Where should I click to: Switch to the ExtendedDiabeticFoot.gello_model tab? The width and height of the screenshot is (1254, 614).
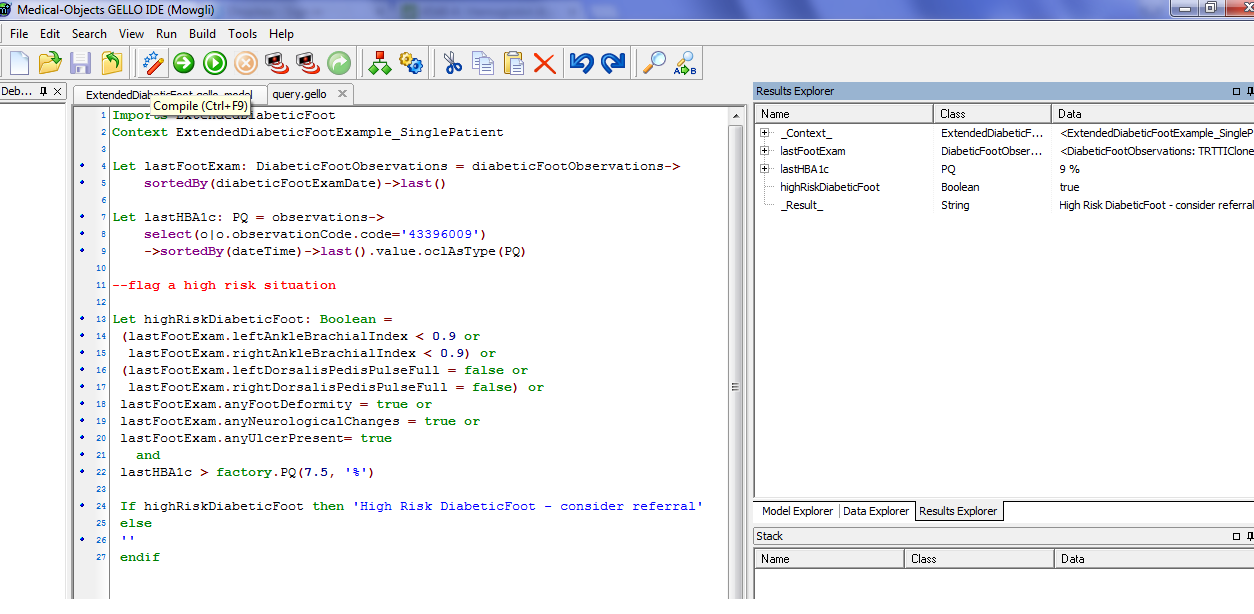[x=168, y=95]
